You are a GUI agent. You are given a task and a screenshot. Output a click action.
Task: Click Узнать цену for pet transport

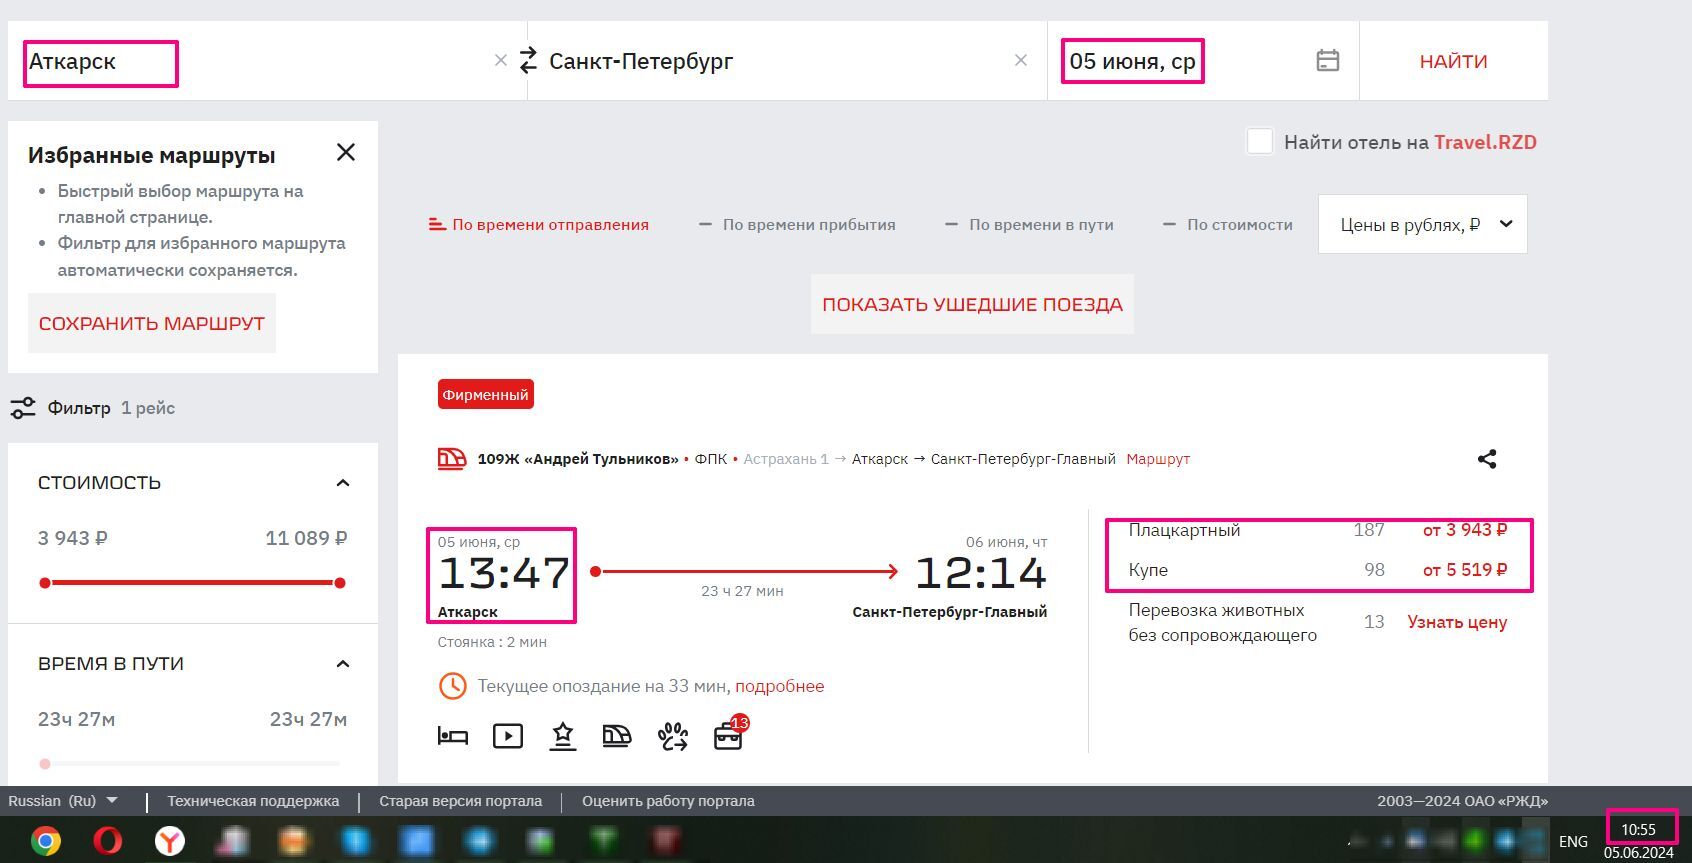click(x=1457, y=622)
